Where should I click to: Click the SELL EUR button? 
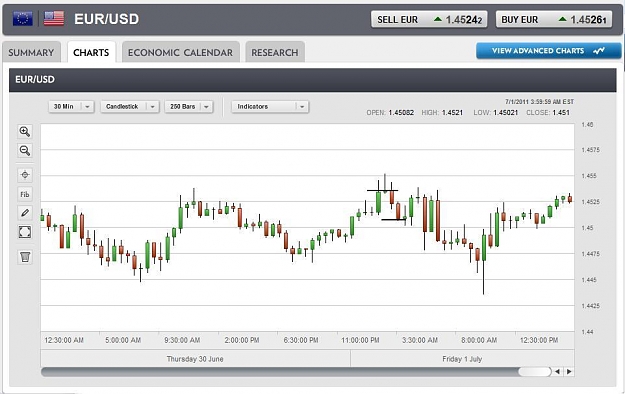pyautogui.click(x=429, y=19)
